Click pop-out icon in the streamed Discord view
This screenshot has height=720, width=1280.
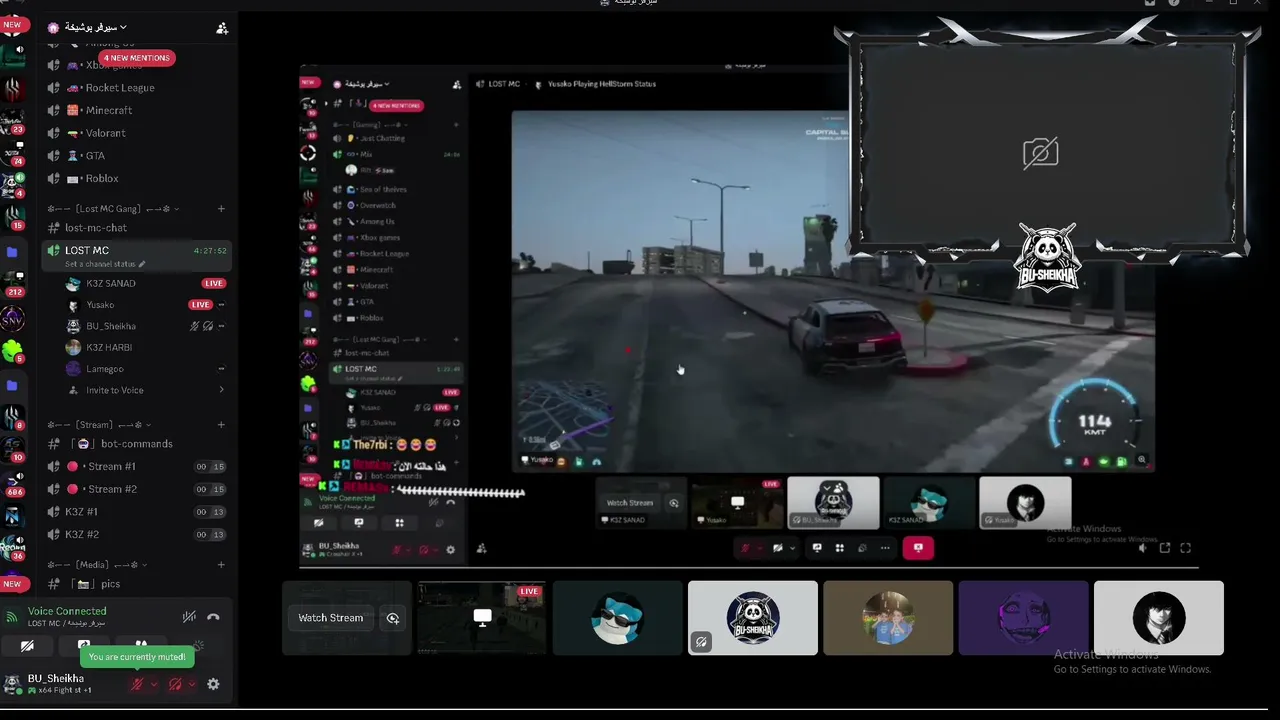point(1165,548)
